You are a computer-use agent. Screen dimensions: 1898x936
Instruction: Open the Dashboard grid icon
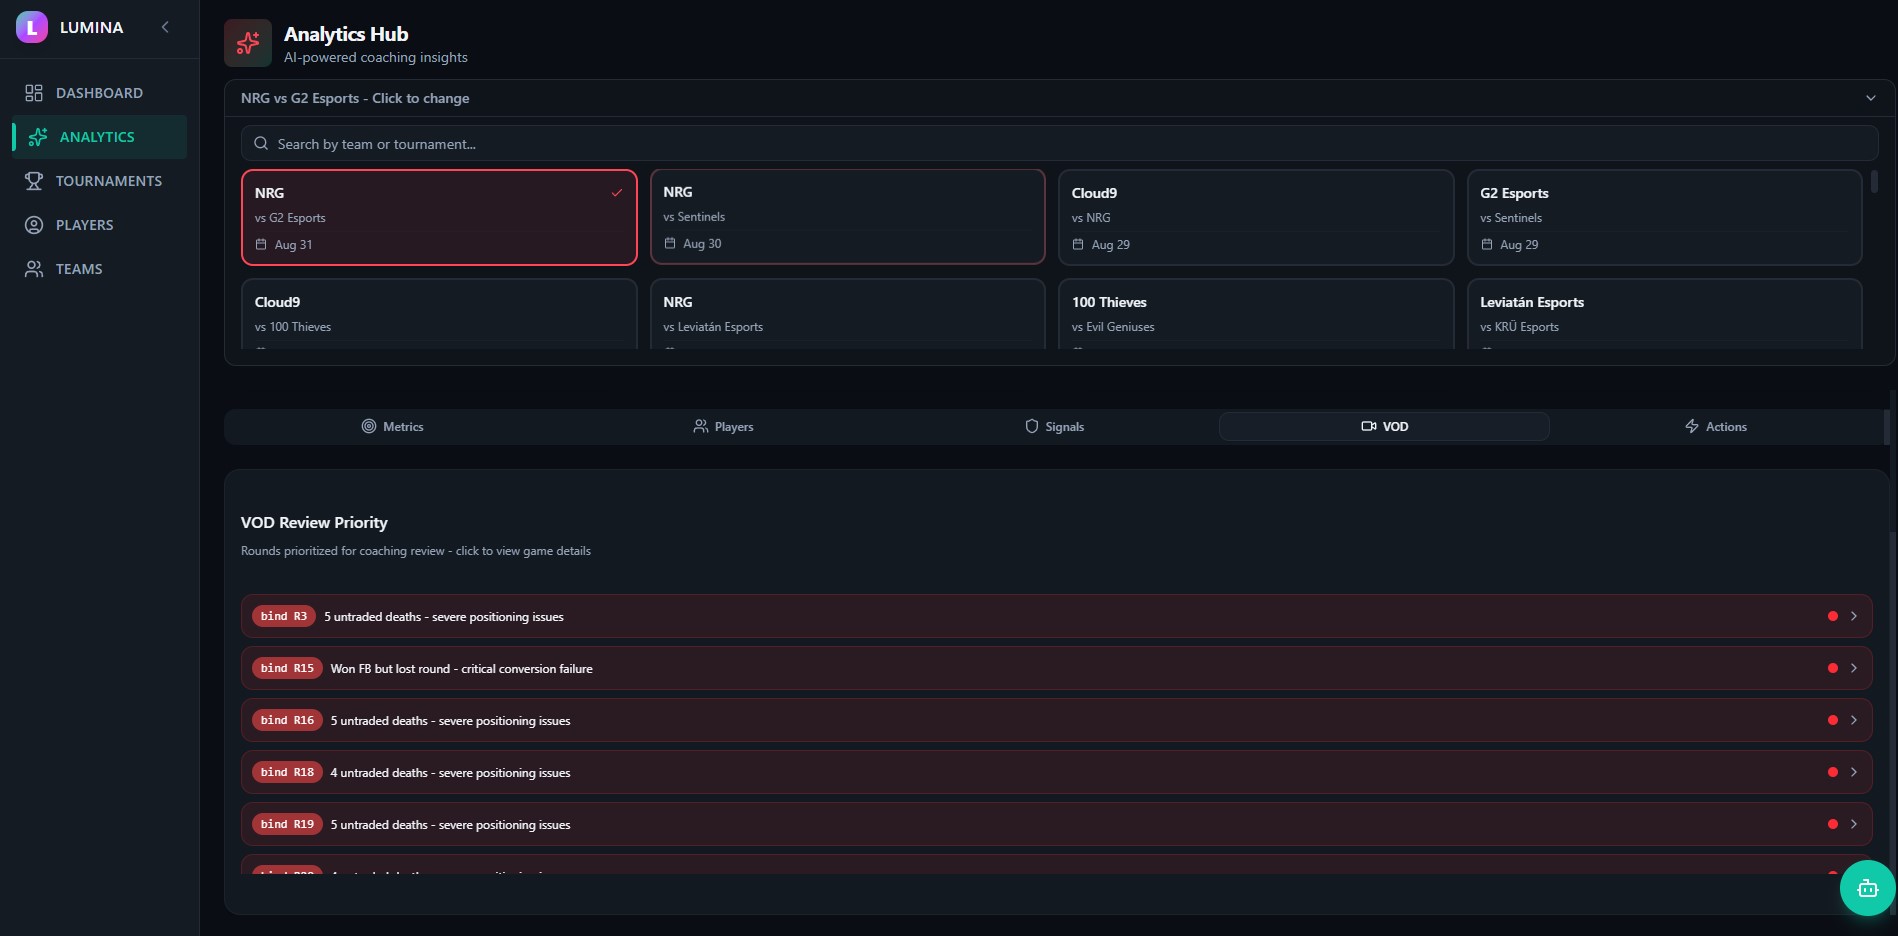(x=34, y=93)
